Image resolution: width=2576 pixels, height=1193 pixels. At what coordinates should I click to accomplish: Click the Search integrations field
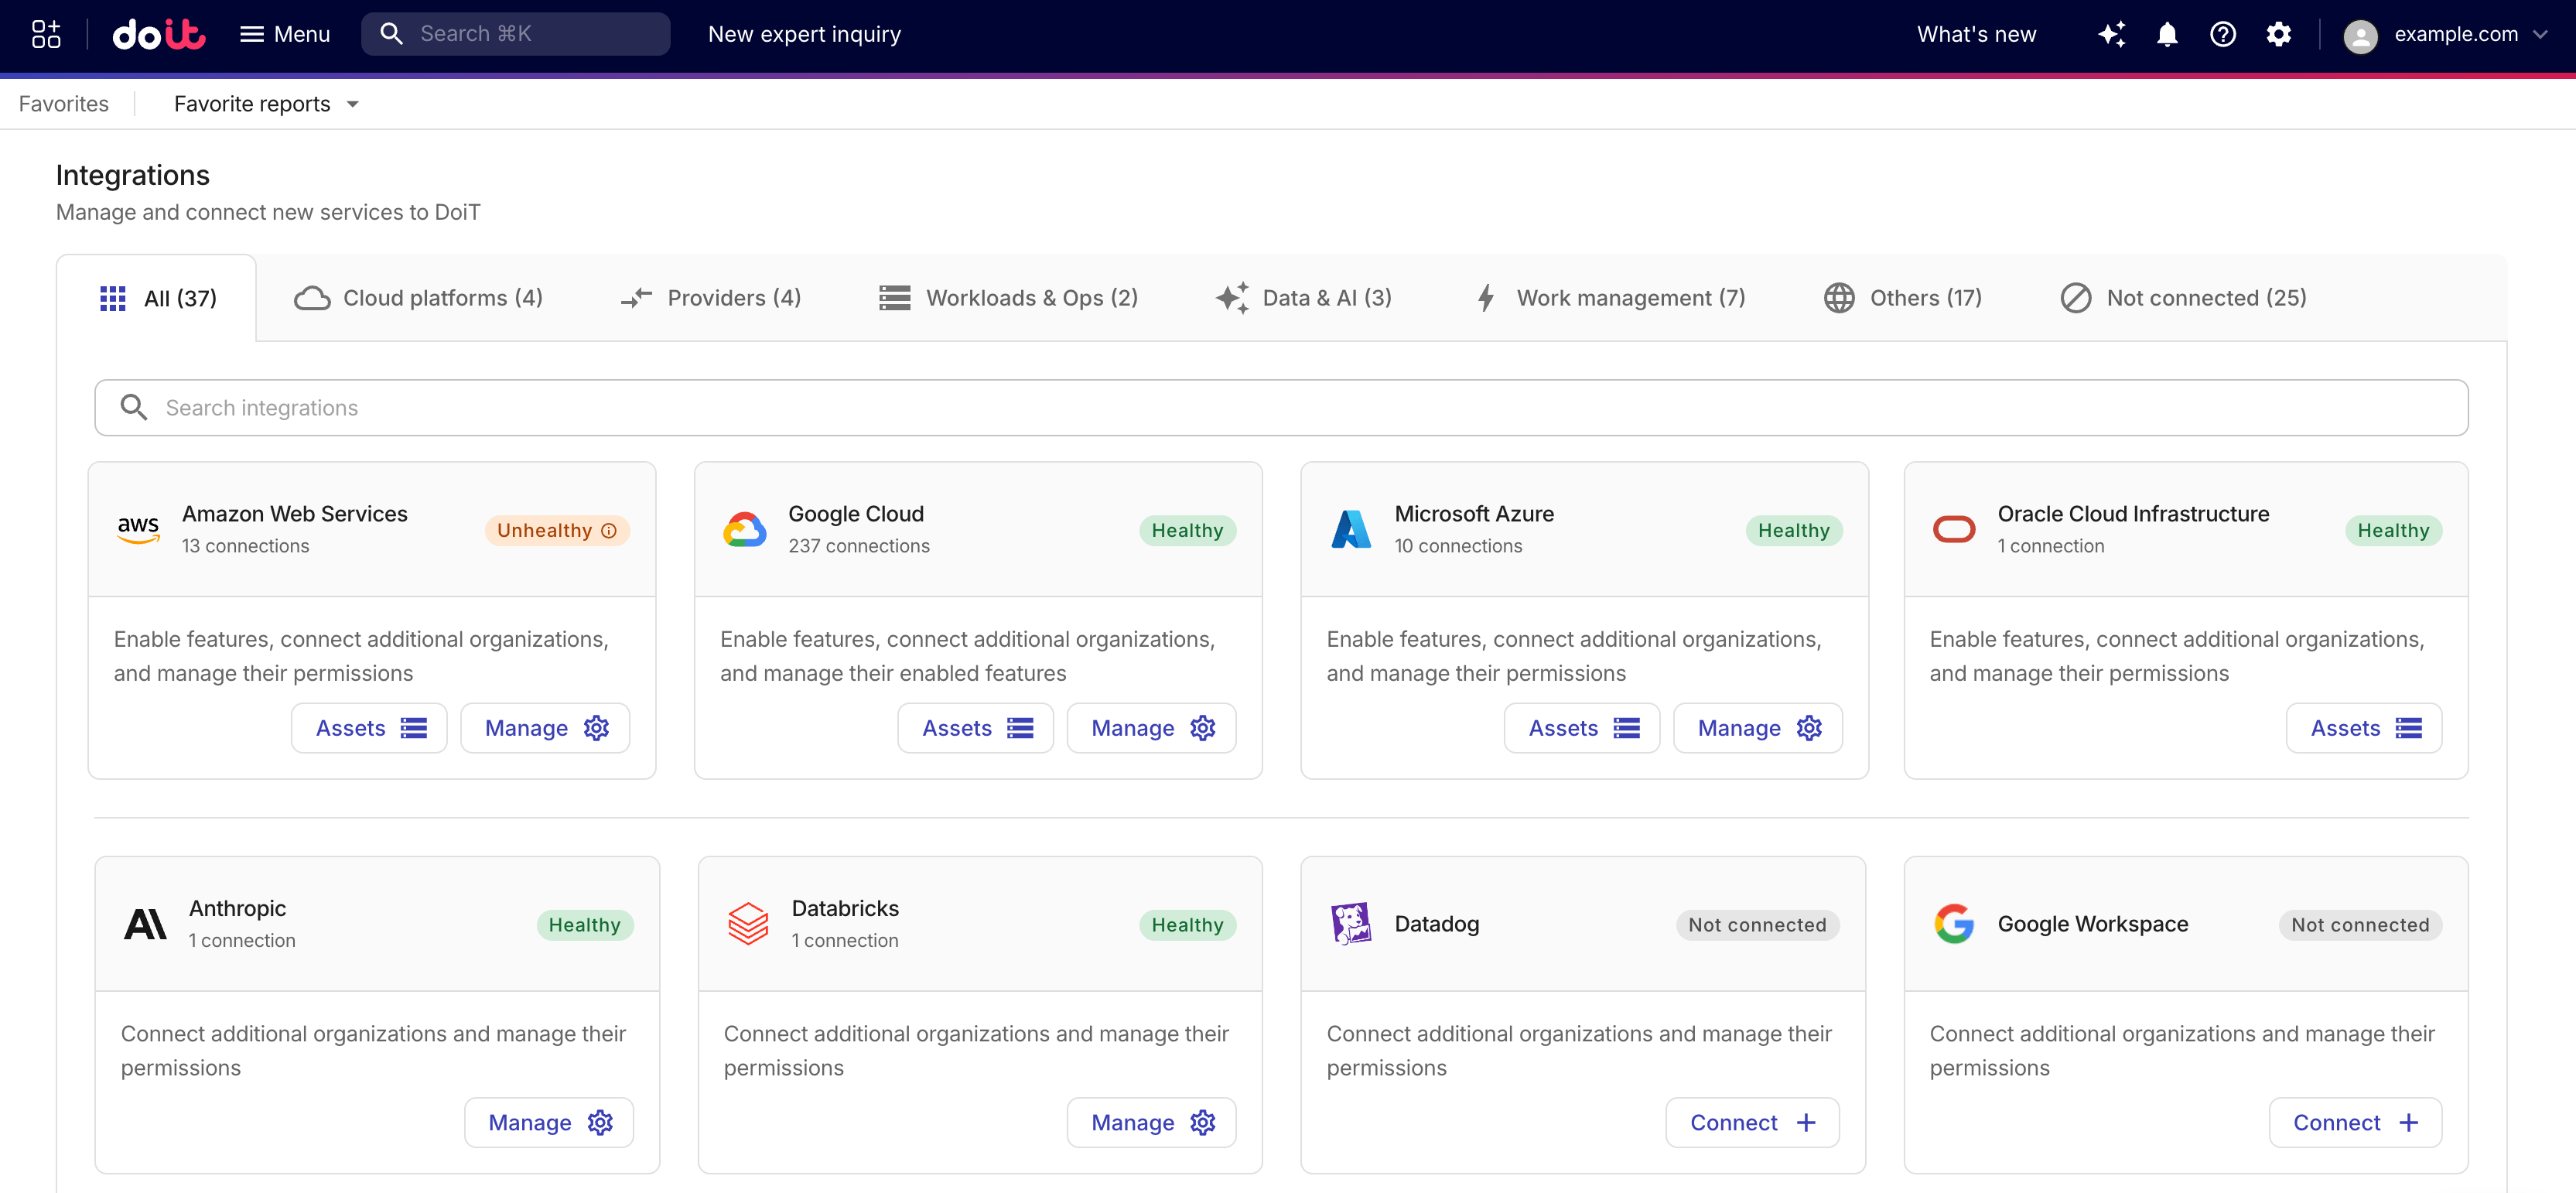(x=1281, y=408)
